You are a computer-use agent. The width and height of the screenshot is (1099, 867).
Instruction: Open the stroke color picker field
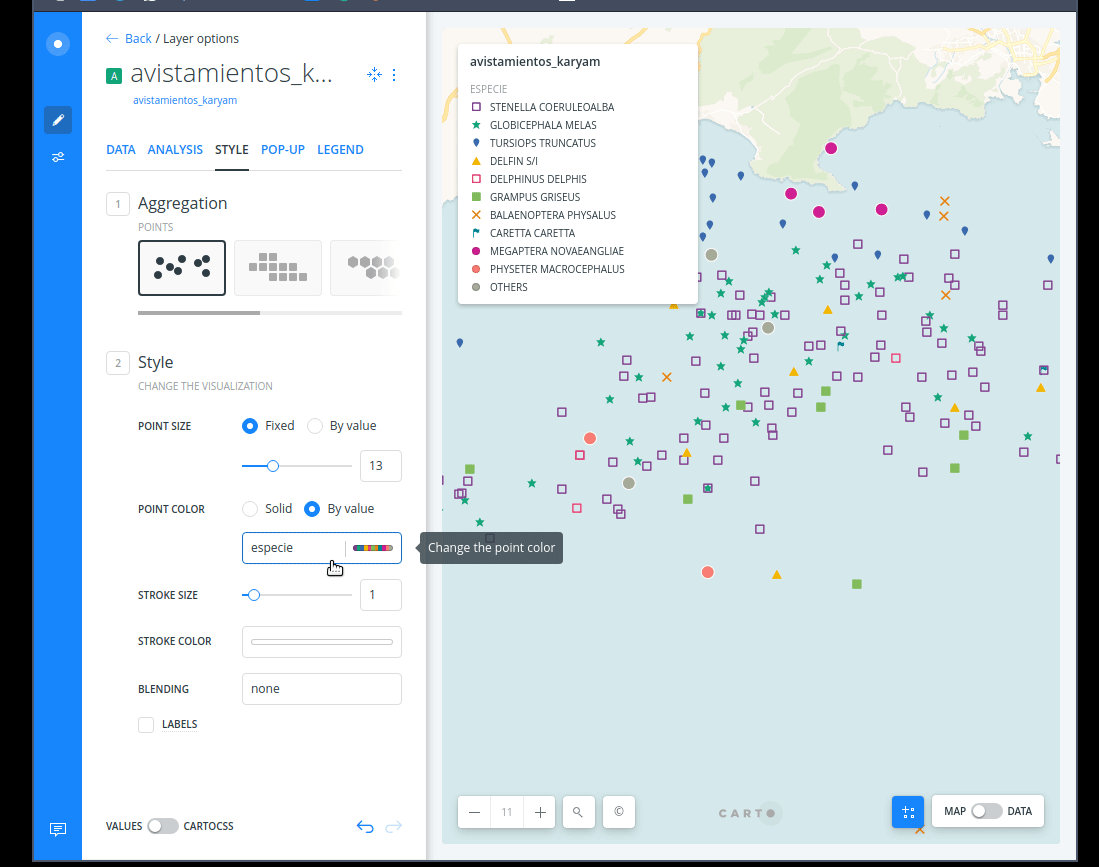(x=322, y=642)
